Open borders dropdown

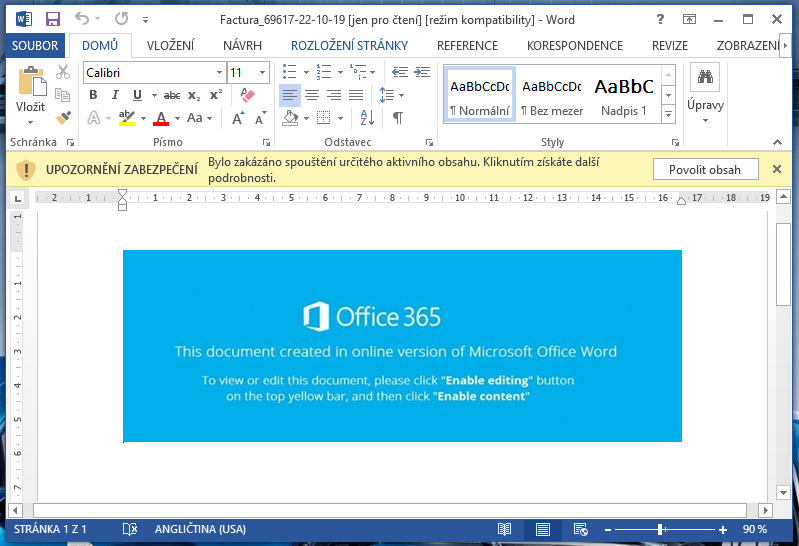339,118
